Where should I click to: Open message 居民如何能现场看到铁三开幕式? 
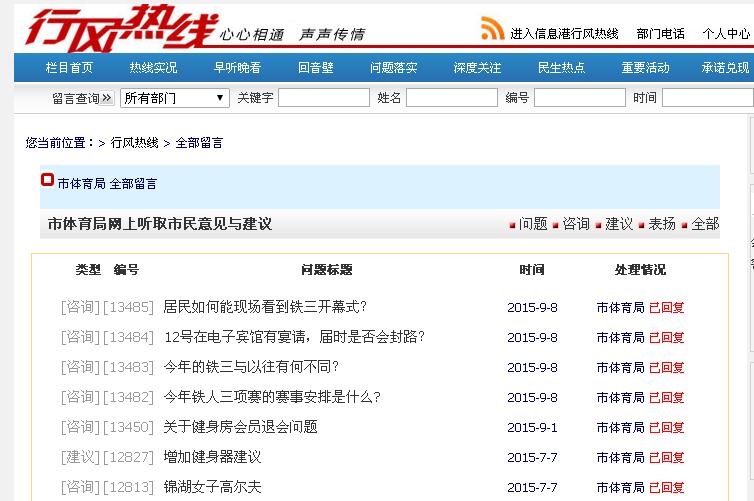tap(265, 307)
